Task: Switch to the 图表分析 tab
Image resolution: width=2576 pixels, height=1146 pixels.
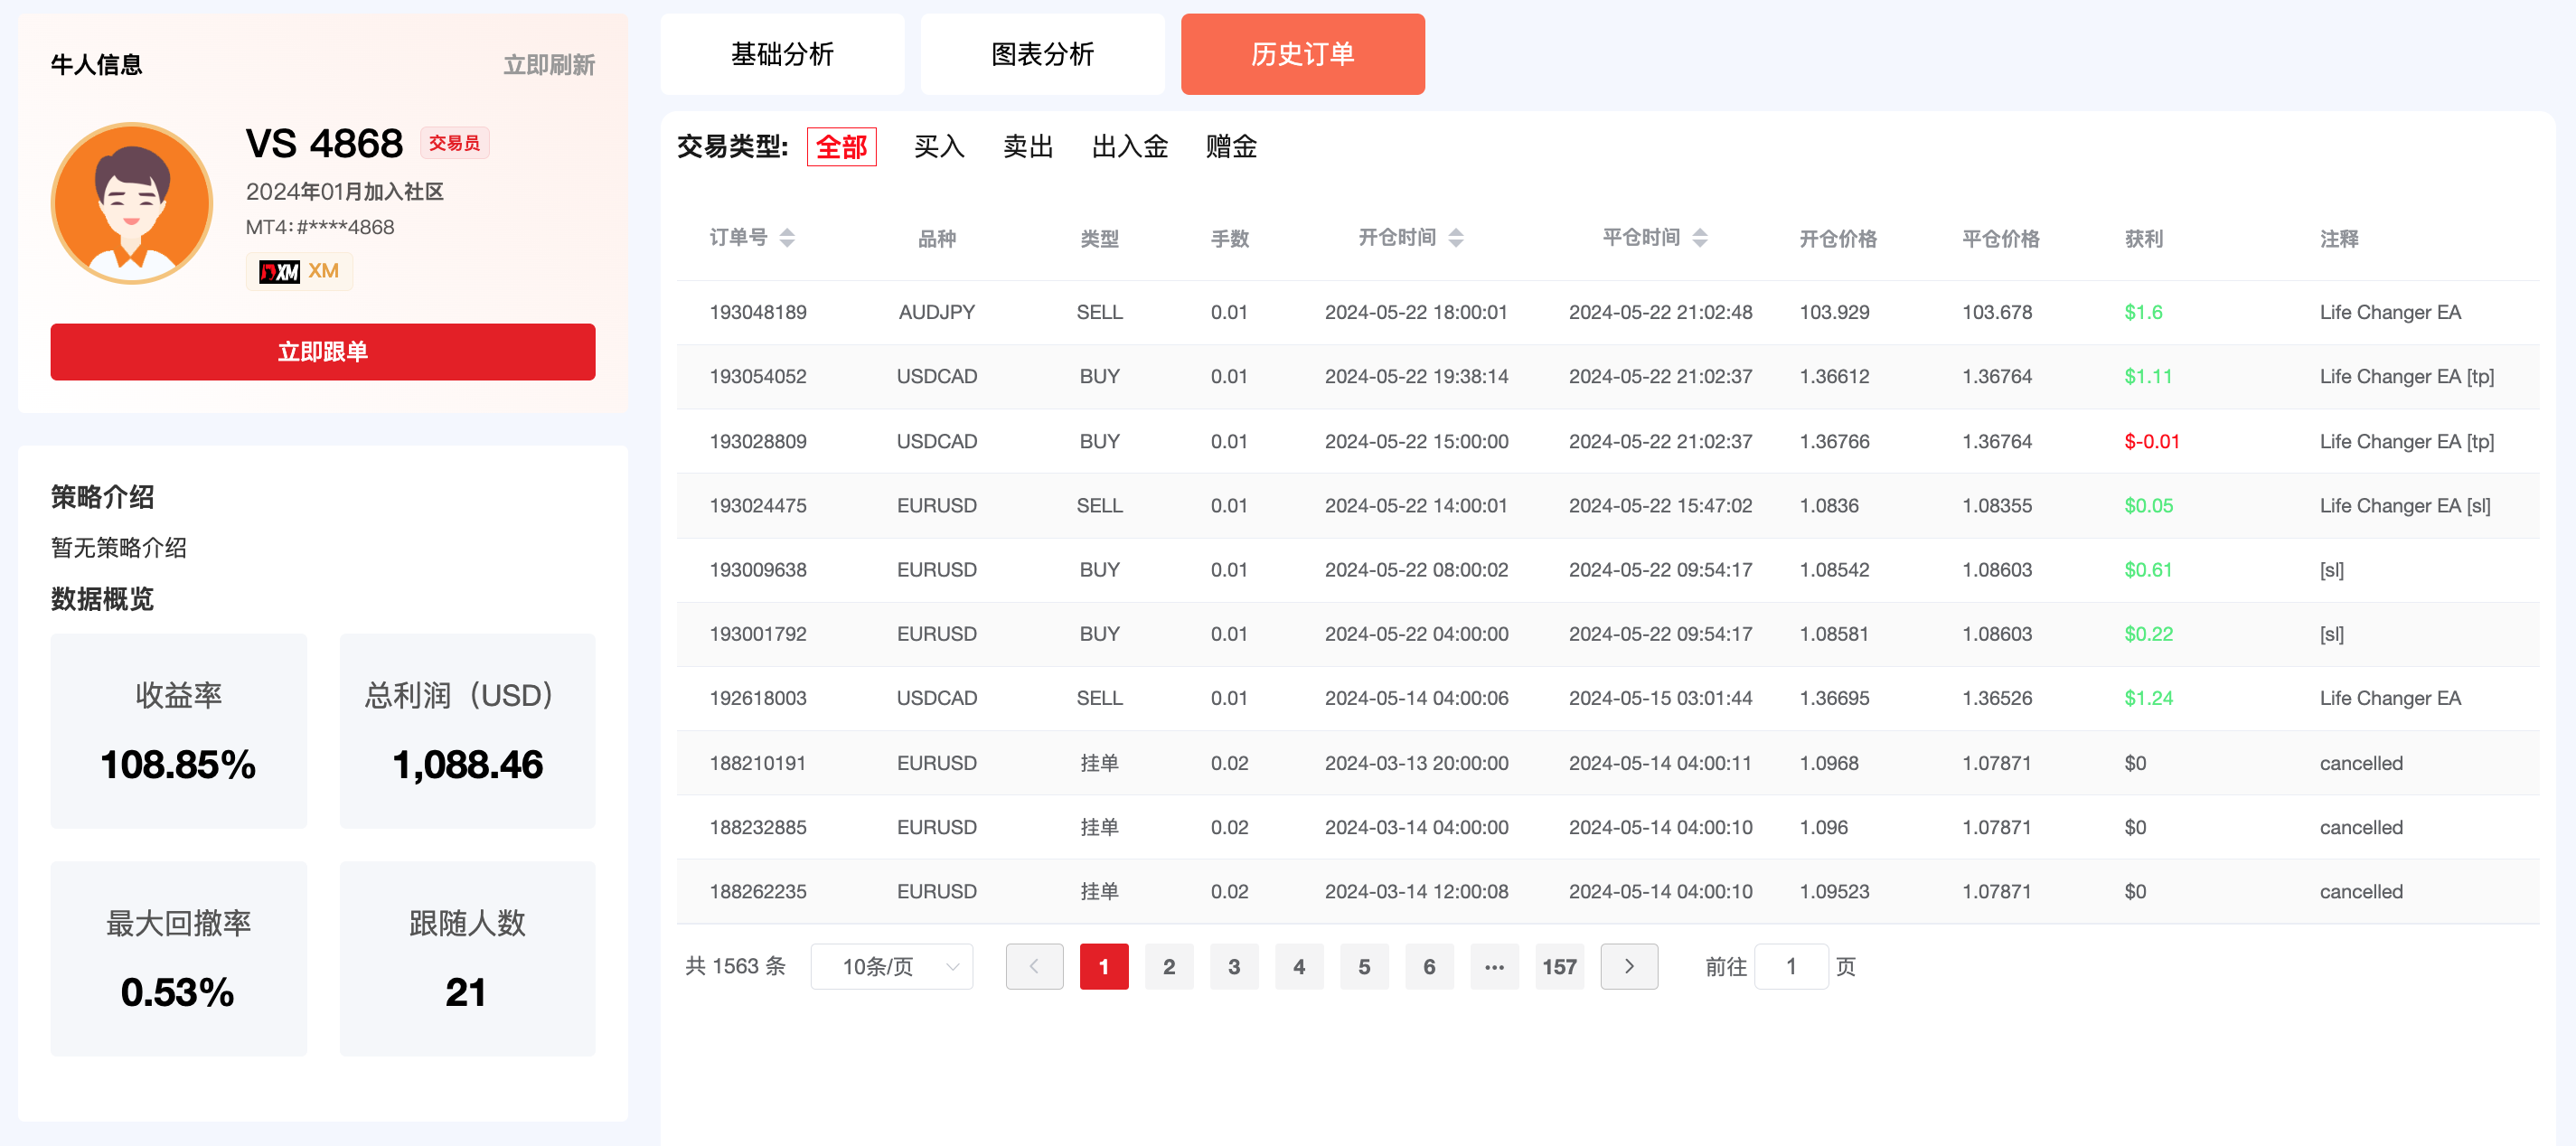Action: pos(1042,54)
